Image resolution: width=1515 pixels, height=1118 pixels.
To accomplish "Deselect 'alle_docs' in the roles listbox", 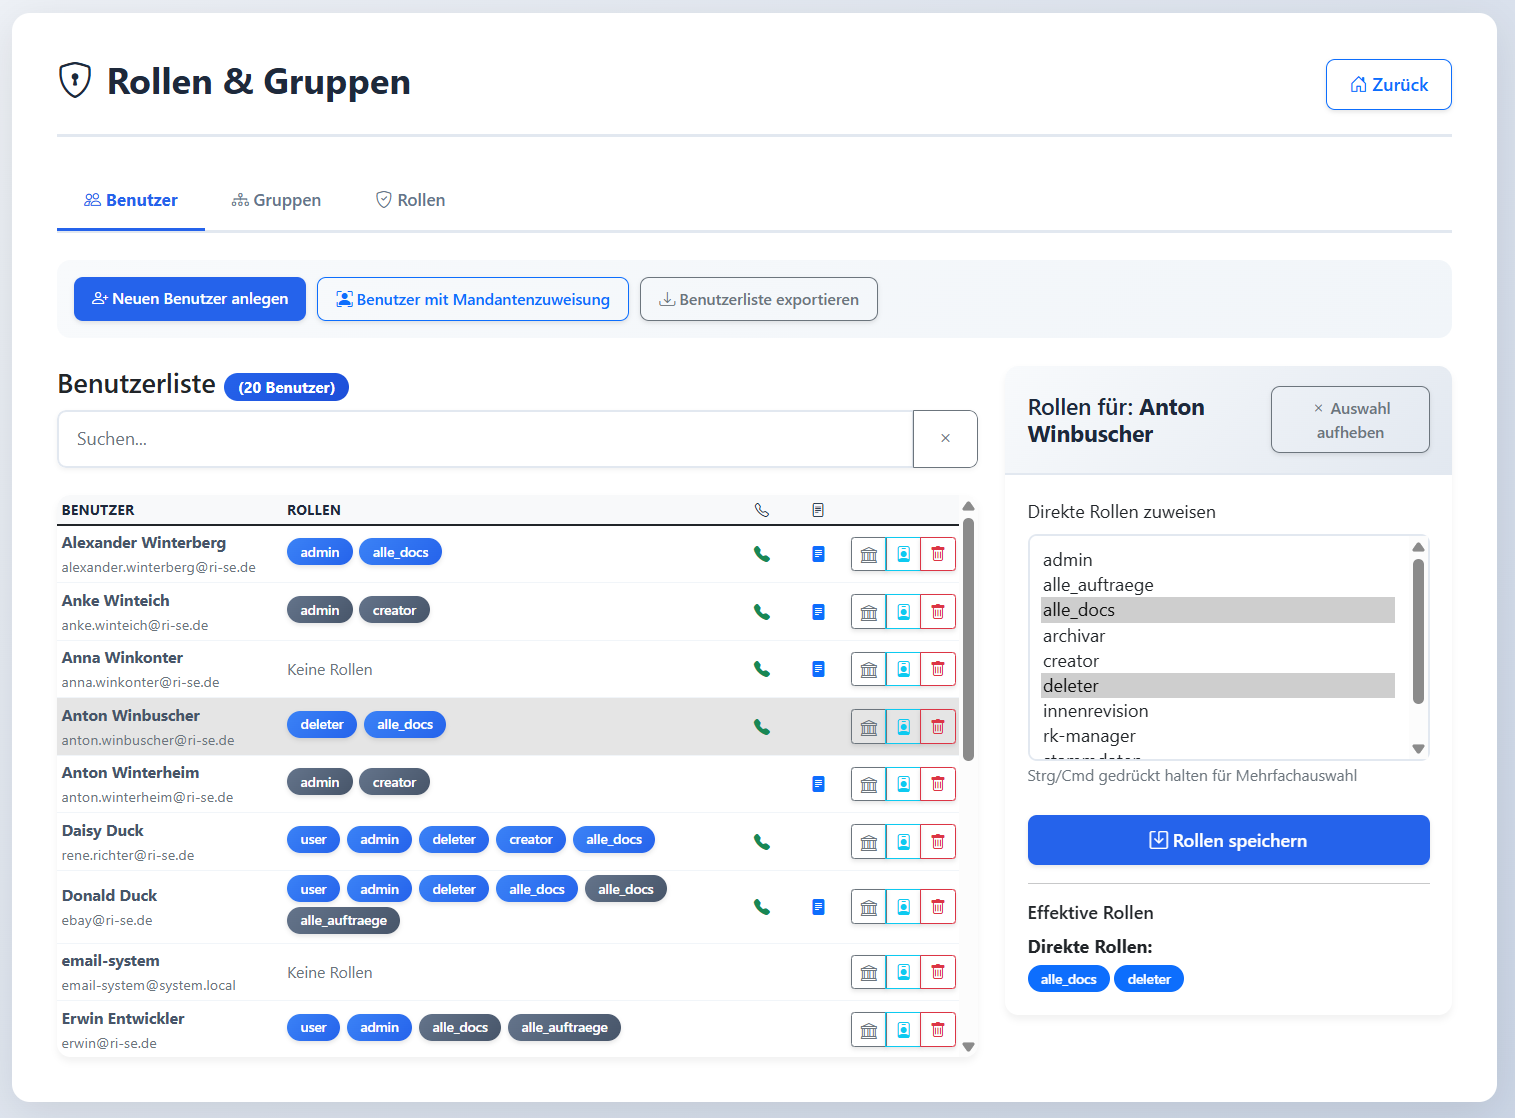I will pos(1078,610).
